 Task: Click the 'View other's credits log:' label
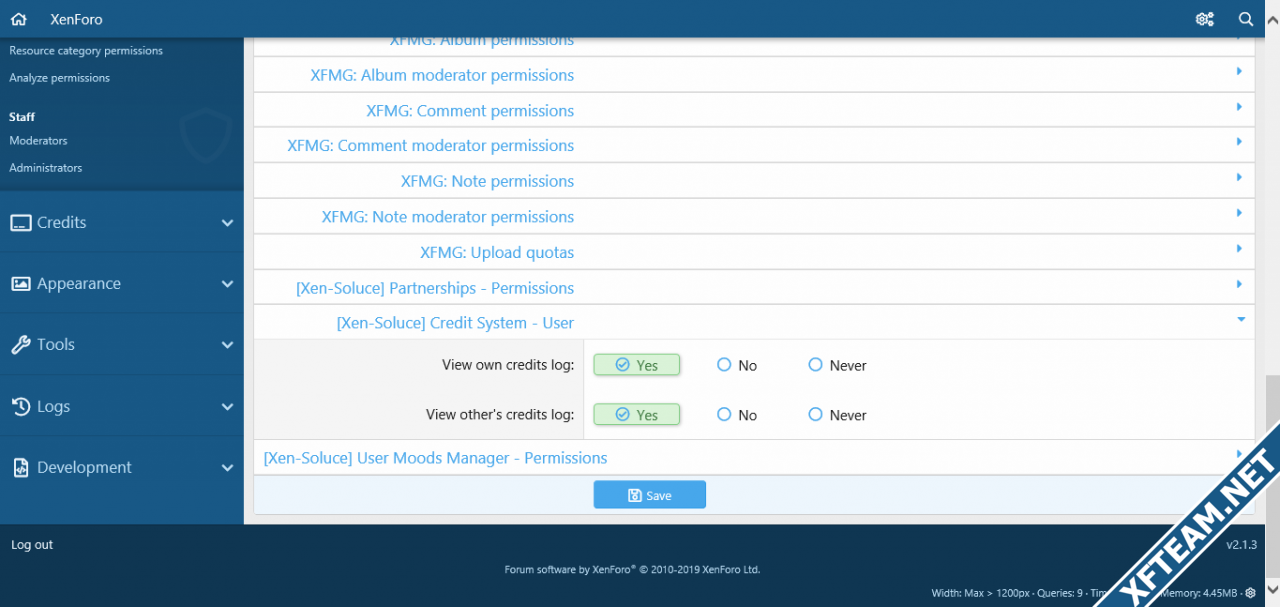pos(500,414)
